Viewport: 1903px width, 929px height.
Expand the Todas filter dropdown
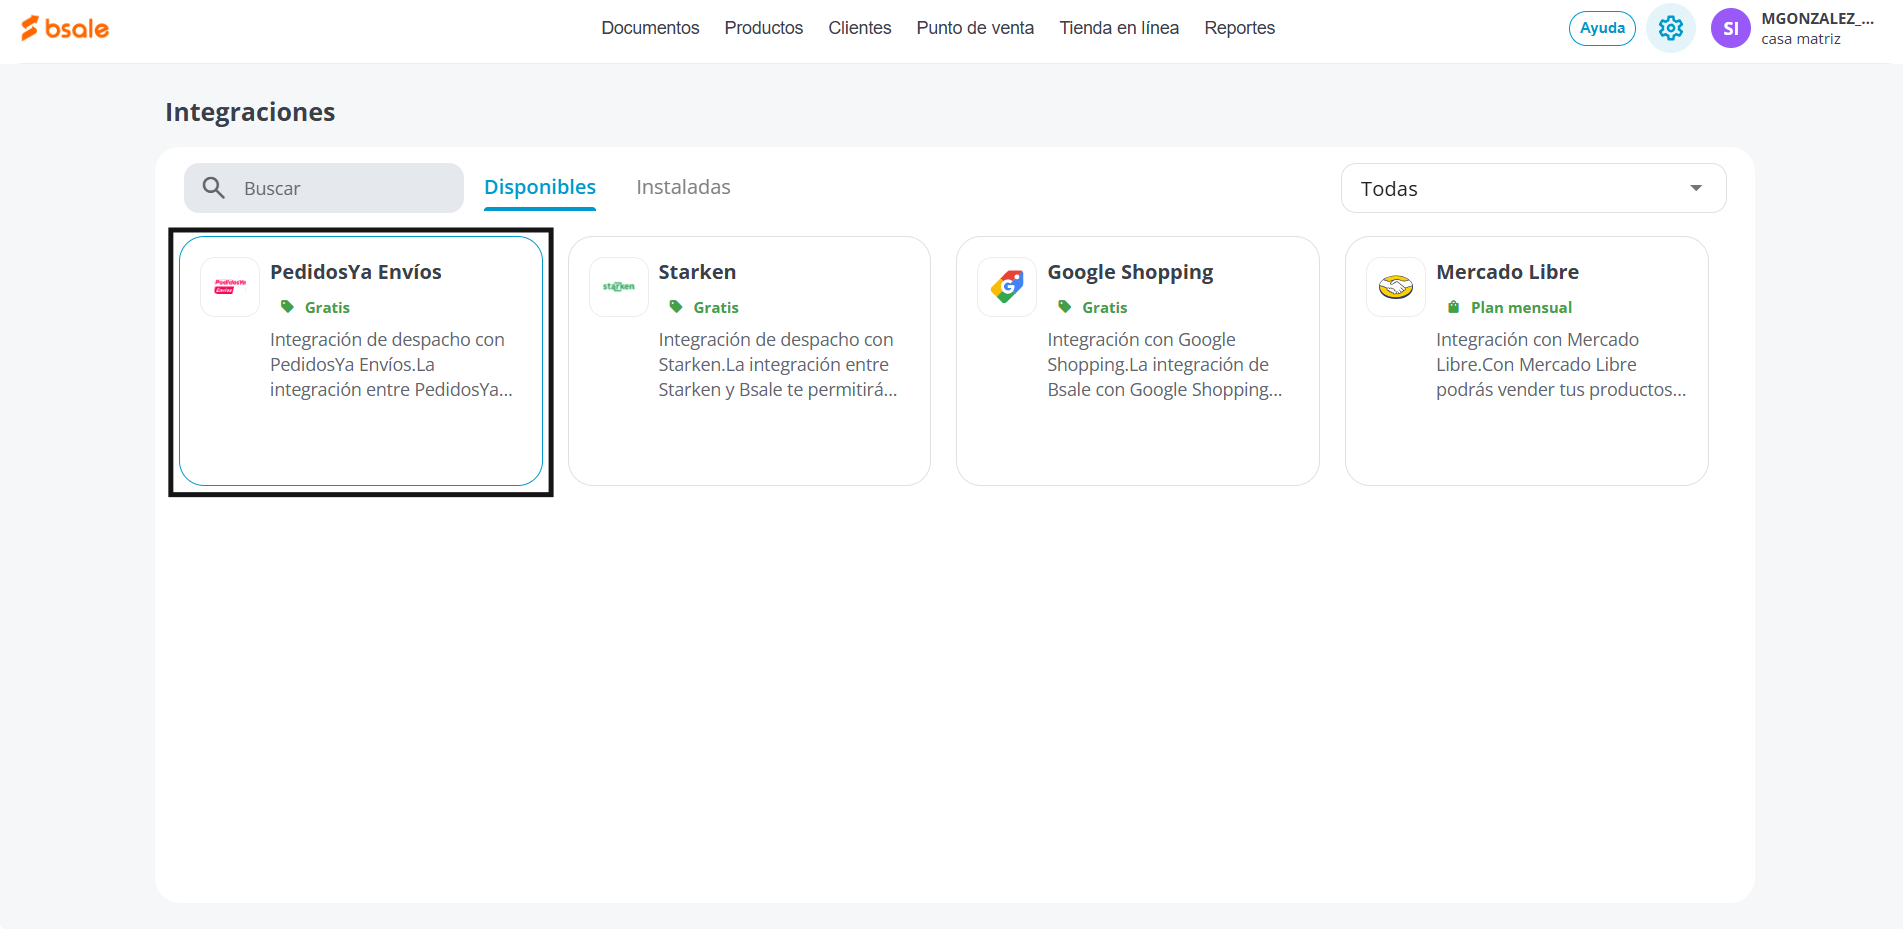[x=1533, y=188]
